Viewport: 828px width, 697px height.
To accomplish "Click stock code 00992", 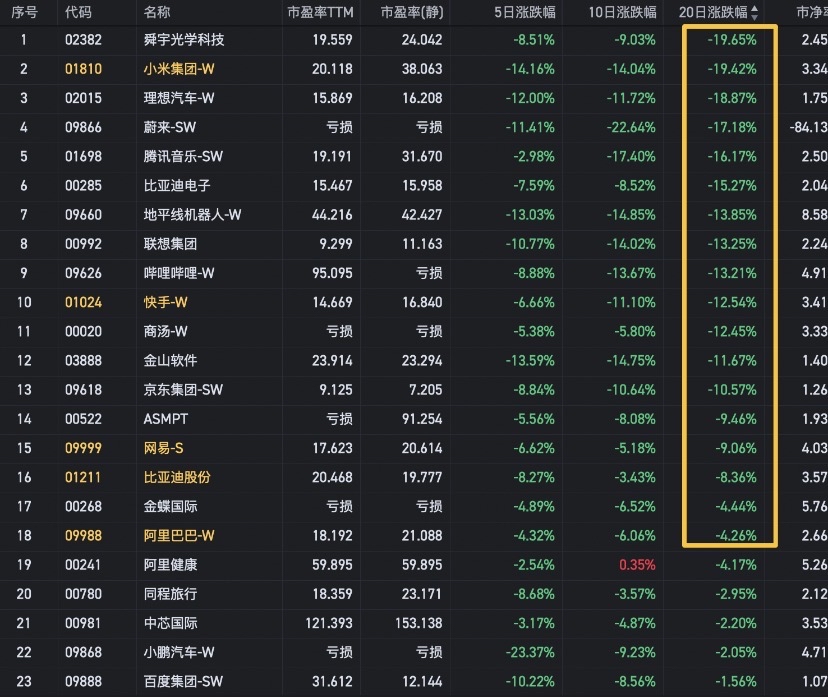I will (x=83, y=244).
